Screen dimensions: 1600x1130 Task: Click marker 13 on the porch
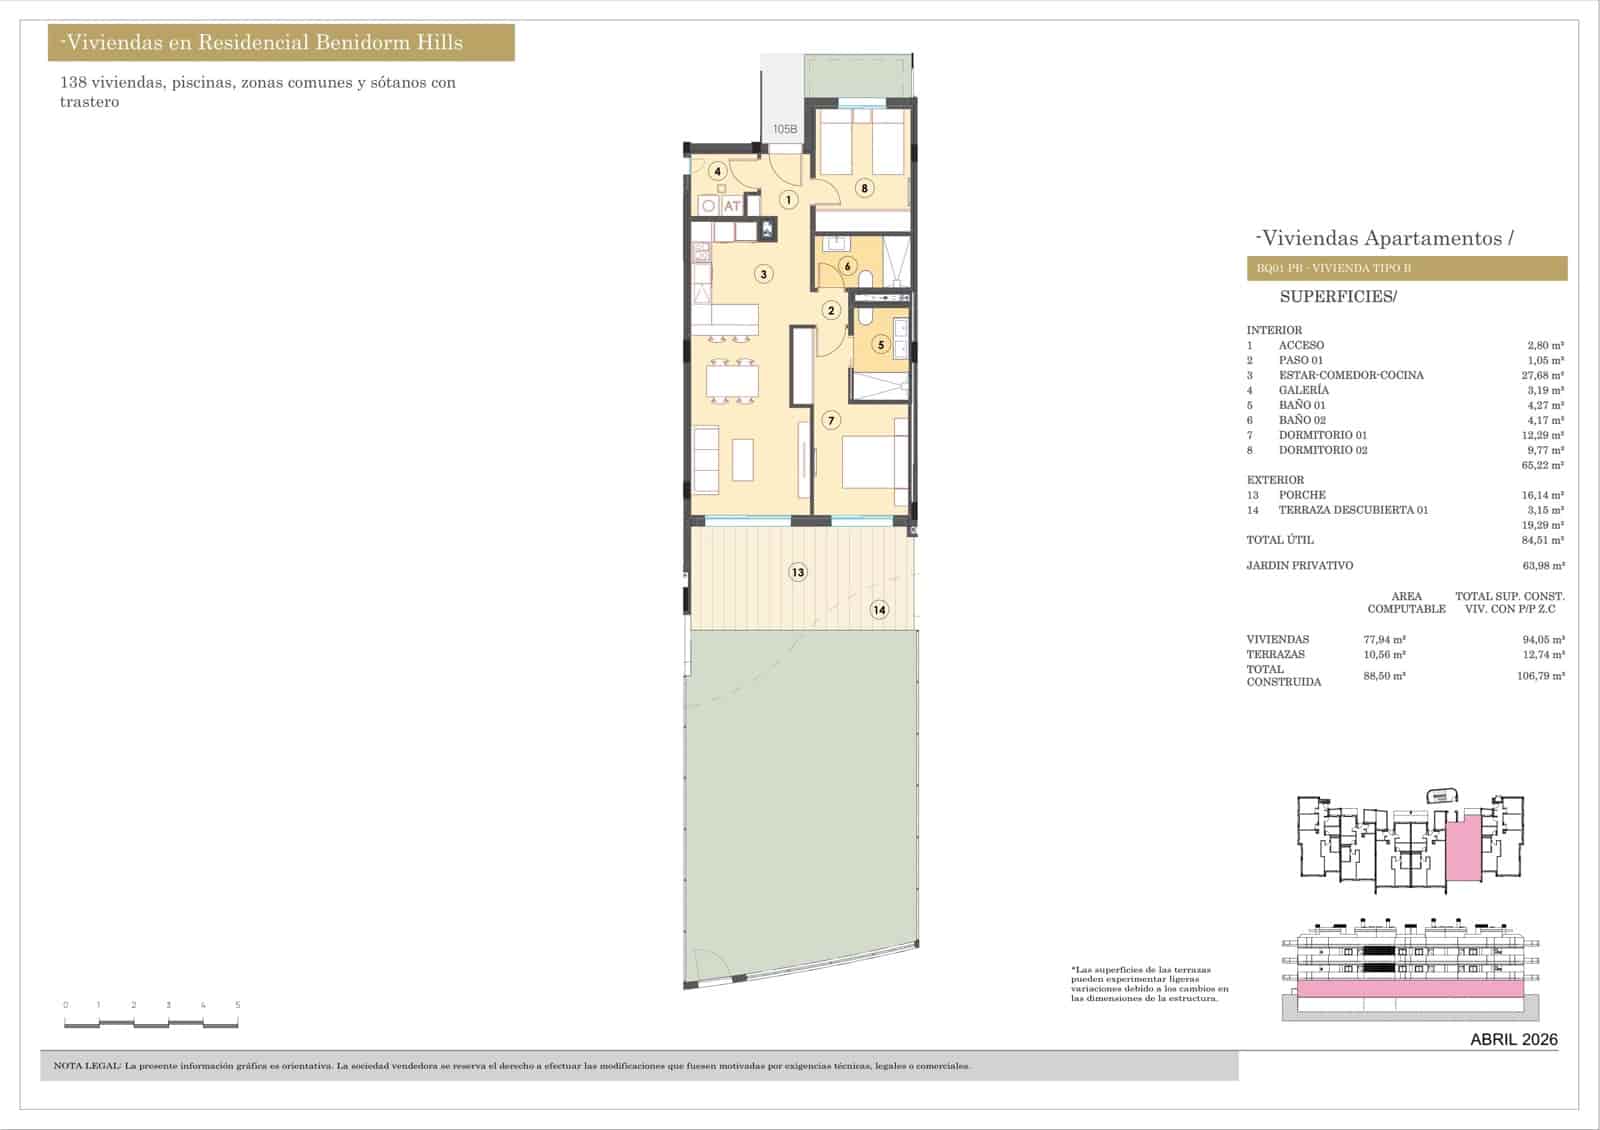pyautogui.click(x=797, y=573)
